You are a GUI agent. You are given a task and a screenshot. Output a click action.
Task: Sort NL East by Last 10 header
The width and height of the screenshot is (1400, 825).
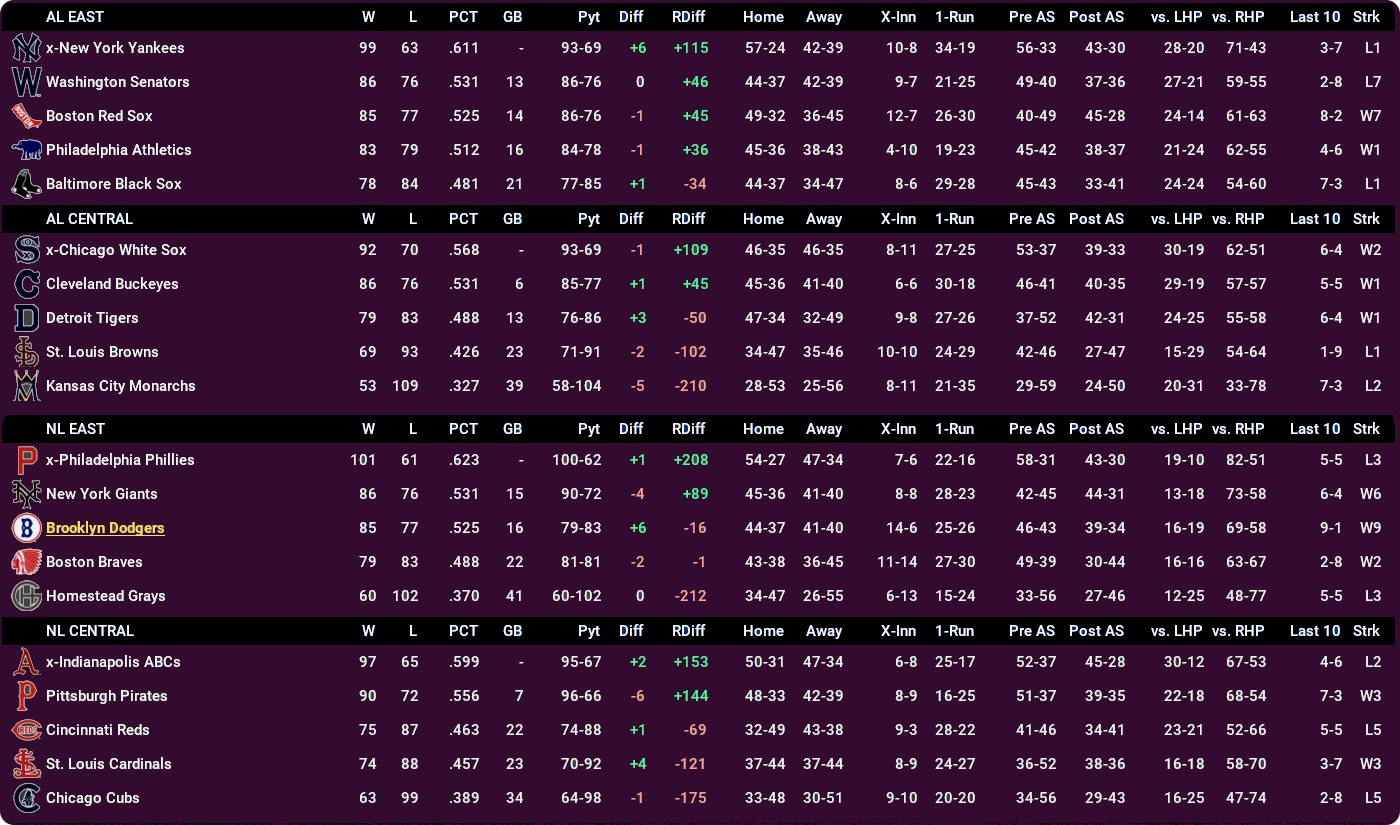click(1314, 429)
